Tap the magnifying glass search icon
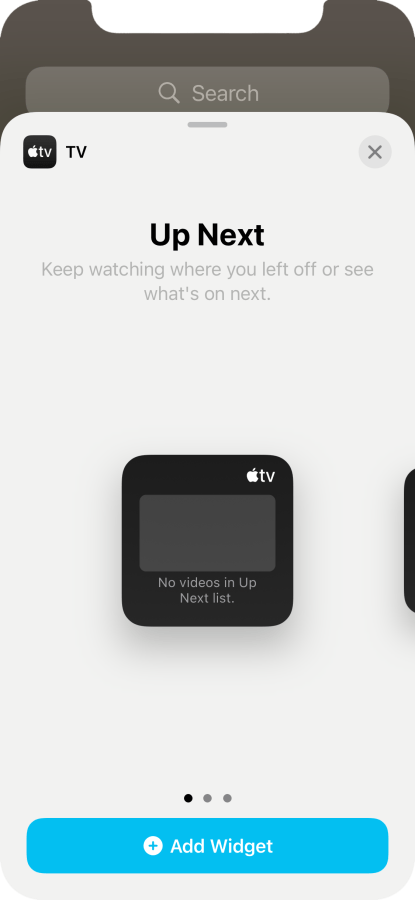Screen dimensions: 415x900 (169, 92)
